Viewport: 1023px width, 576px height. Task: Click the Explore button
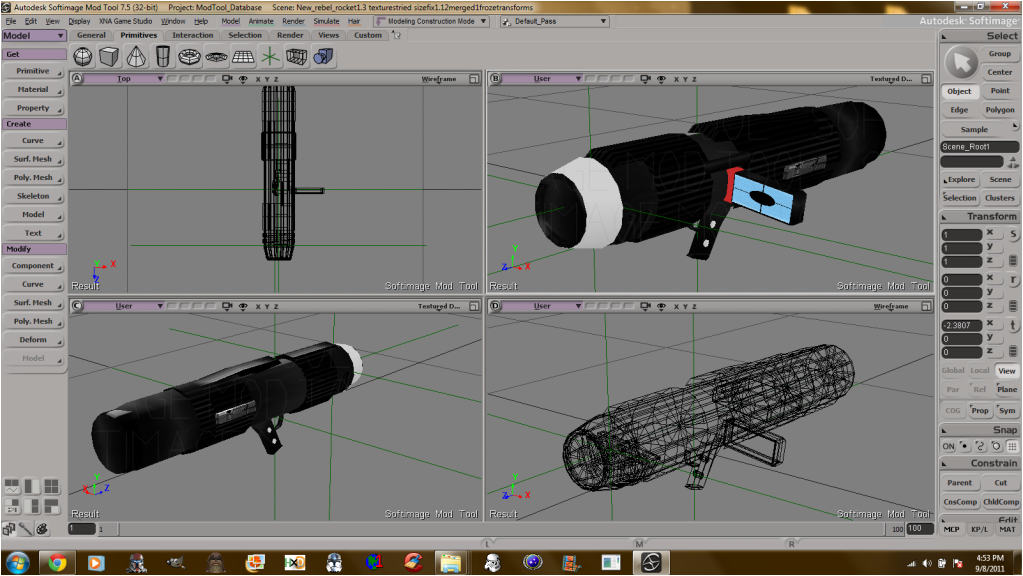(x=960, y=179)
